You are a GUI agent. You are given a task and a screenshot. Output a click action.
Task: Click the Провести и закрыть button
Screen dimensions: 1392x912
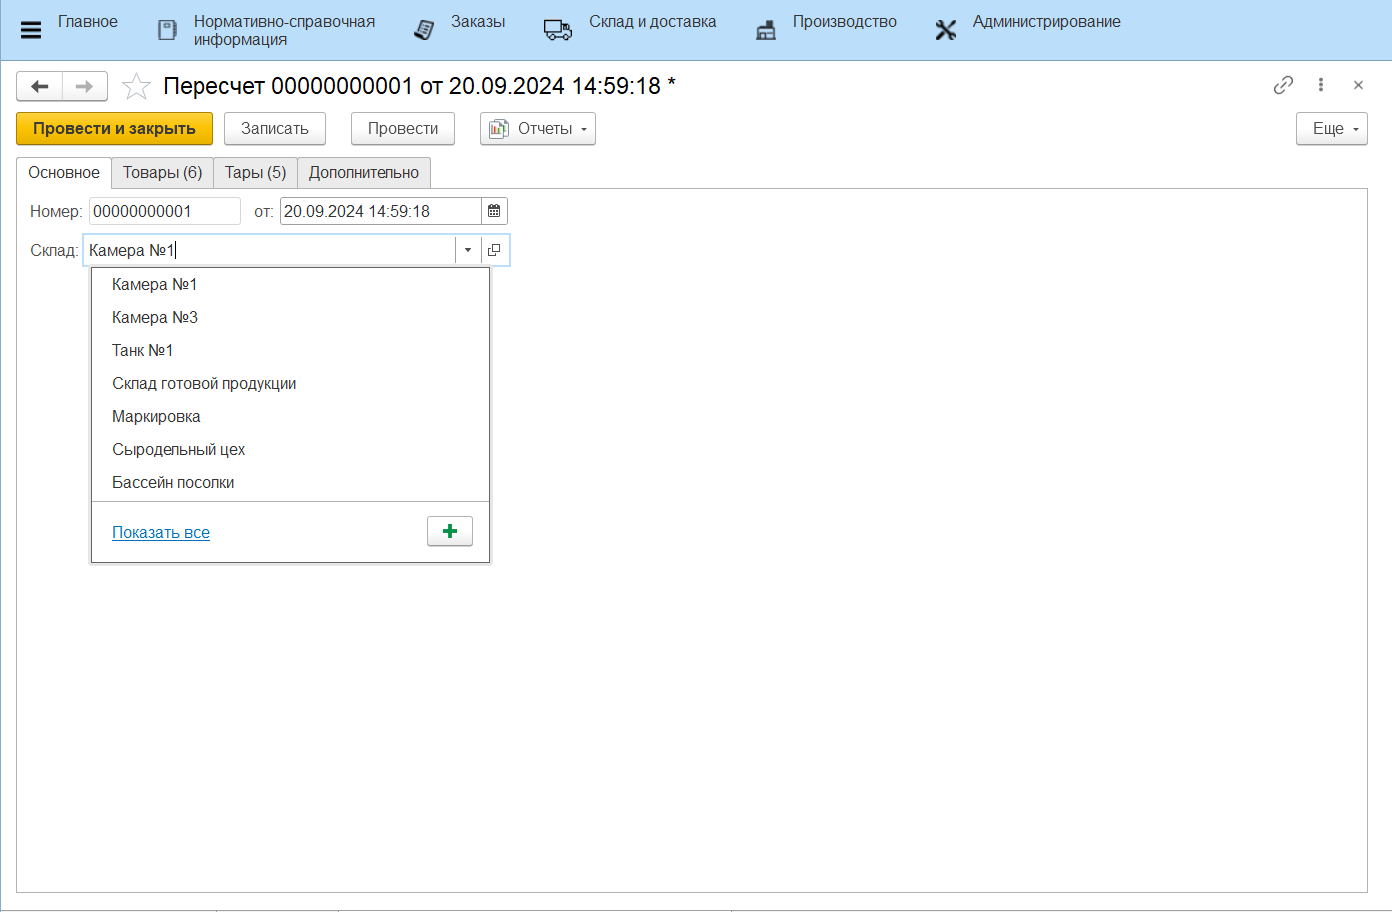(114, 129)
